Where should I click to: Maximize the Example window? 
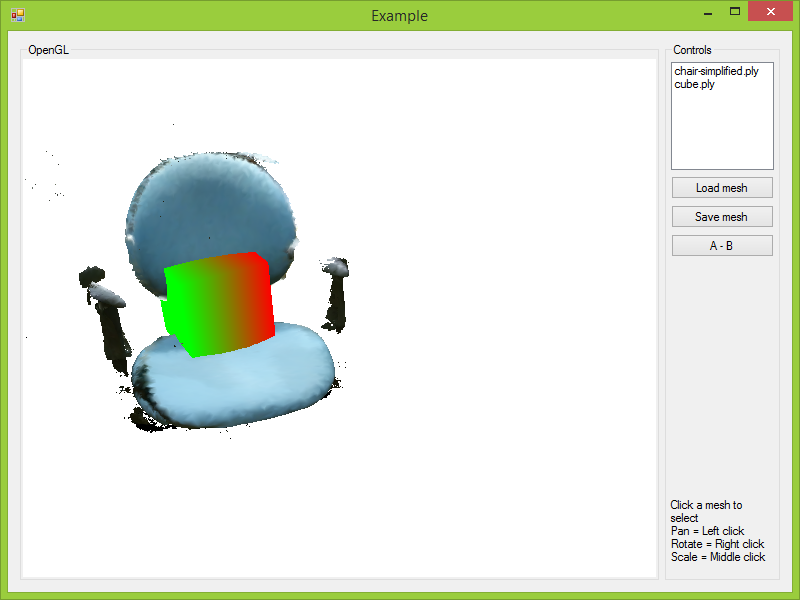[x=735, y=12]
